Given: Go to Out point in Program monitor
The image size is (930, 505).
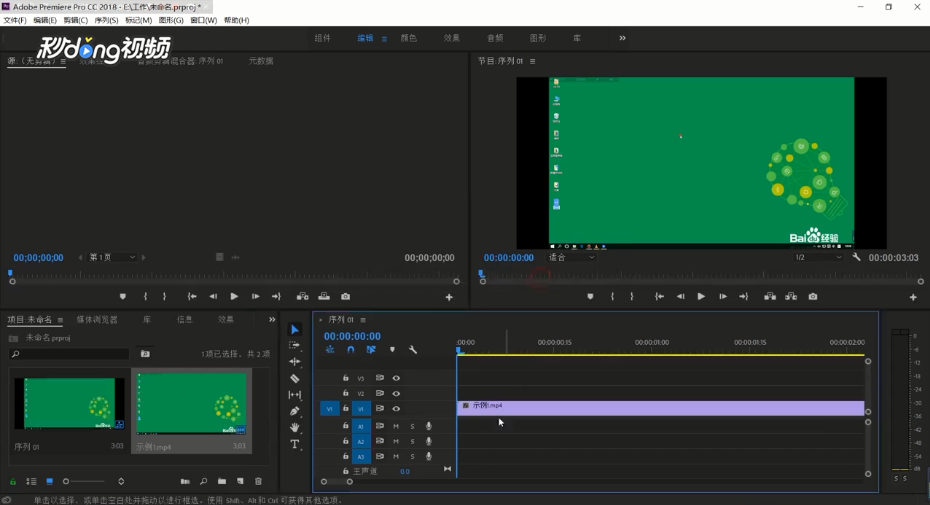Looking at the screenshot, I should (744, 296).
